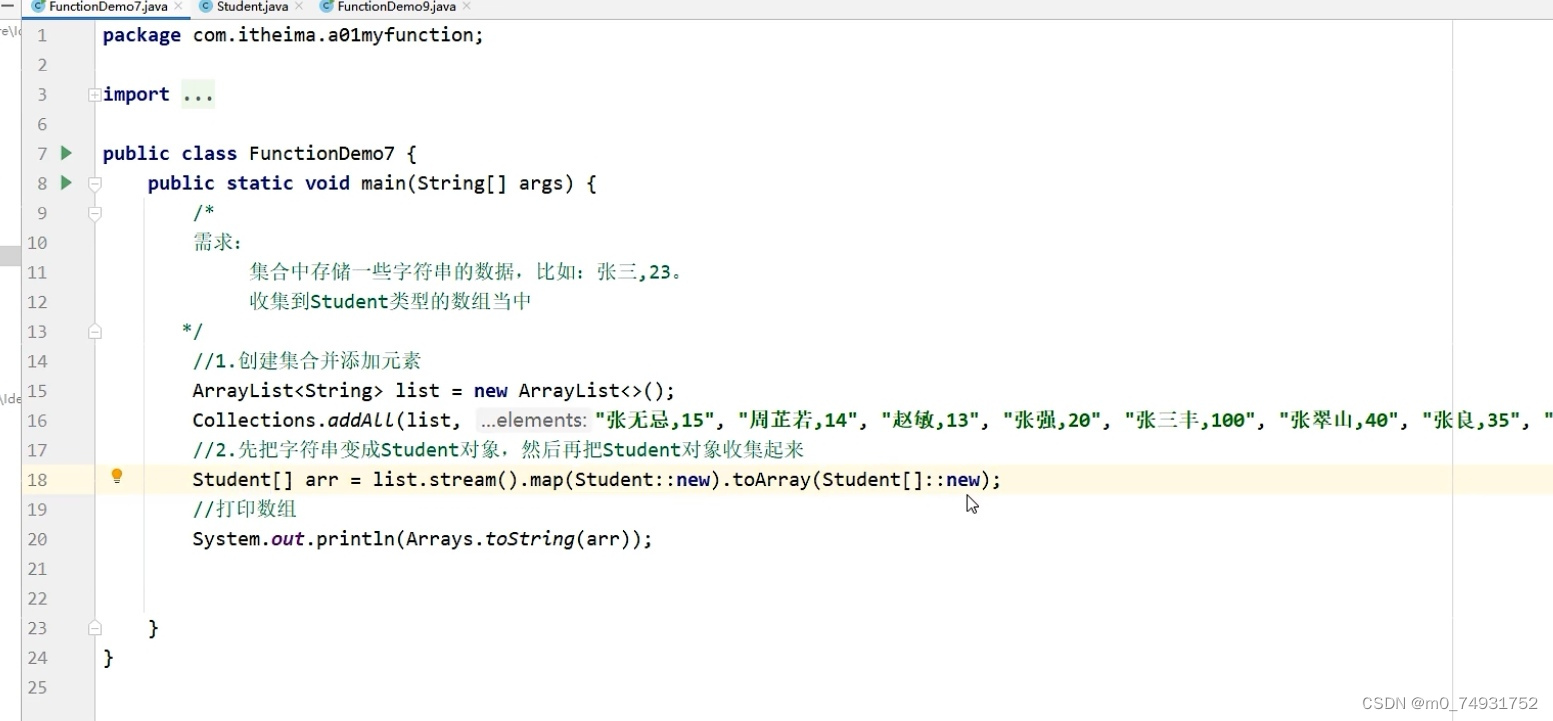The width and height of the screenshot is (1553, 721).
Task: Click the string "张强,20"
Action: coord(1052,421)
